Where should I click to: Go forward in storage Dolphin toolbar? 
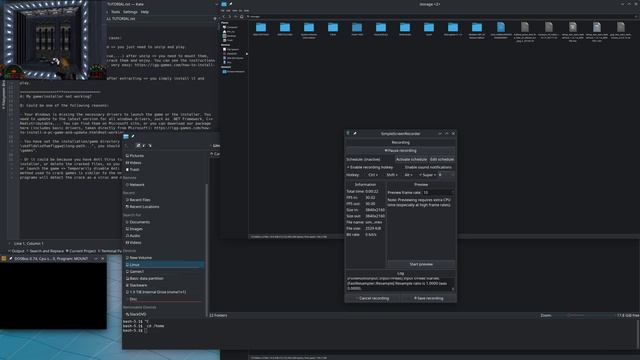coord(229,16)
